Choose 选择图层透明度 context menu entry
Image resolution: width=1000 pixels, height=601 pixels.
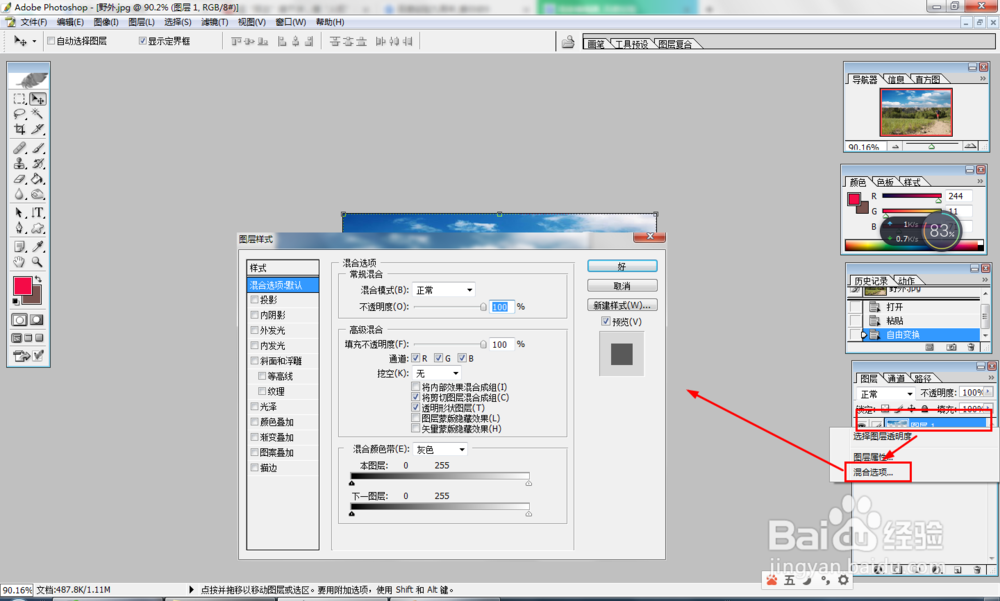[x=882, y=436]
